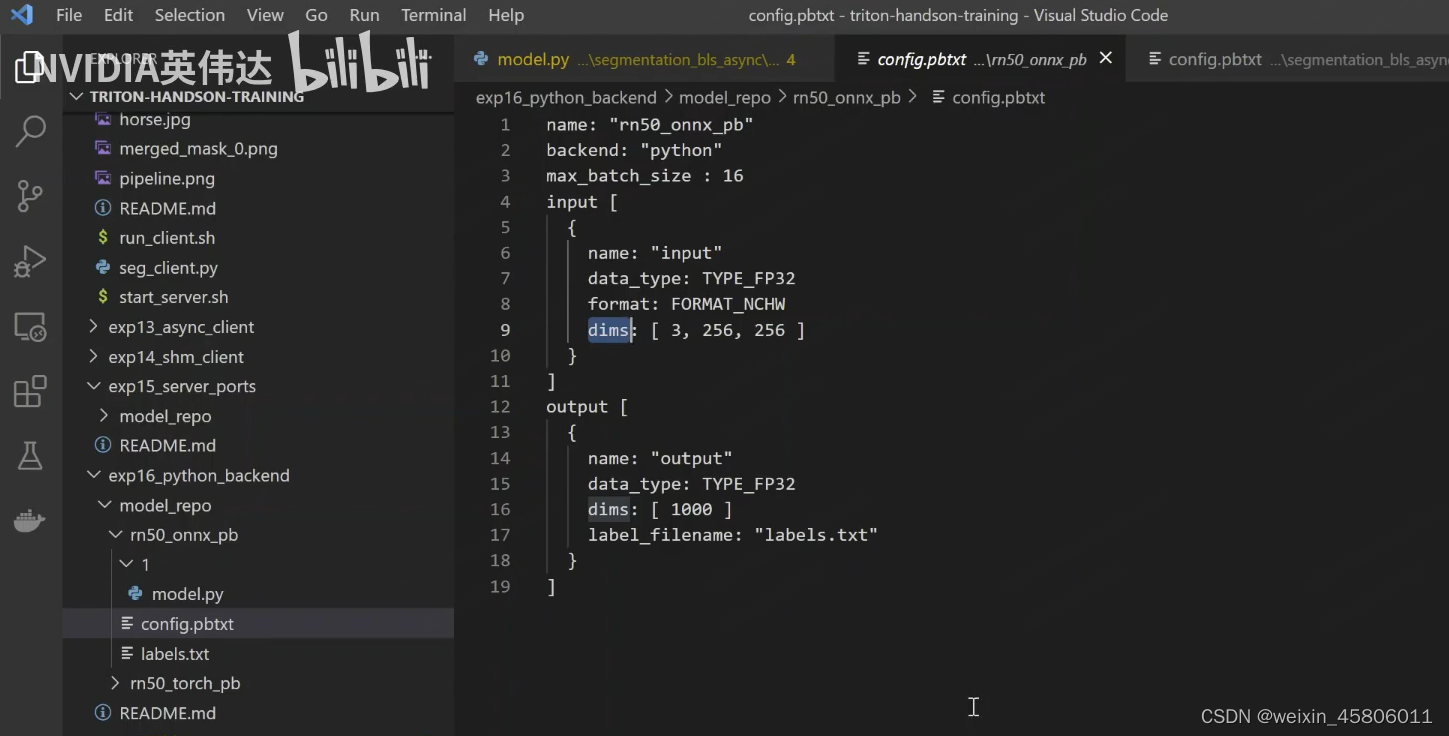The image size is (1449, 736).
Task: Click the "output" name string on line 14
Action: pos(691,458)
